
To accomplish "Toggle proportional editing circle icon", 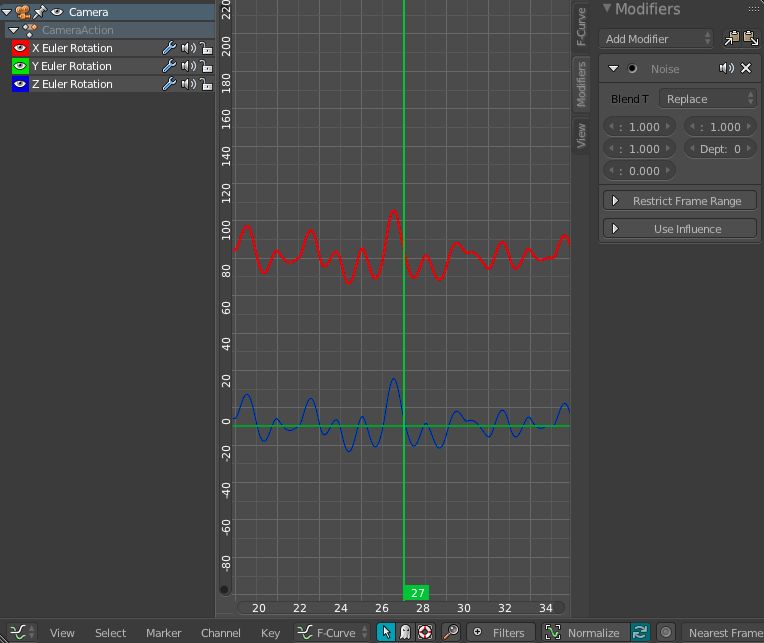I will (666, 632).
